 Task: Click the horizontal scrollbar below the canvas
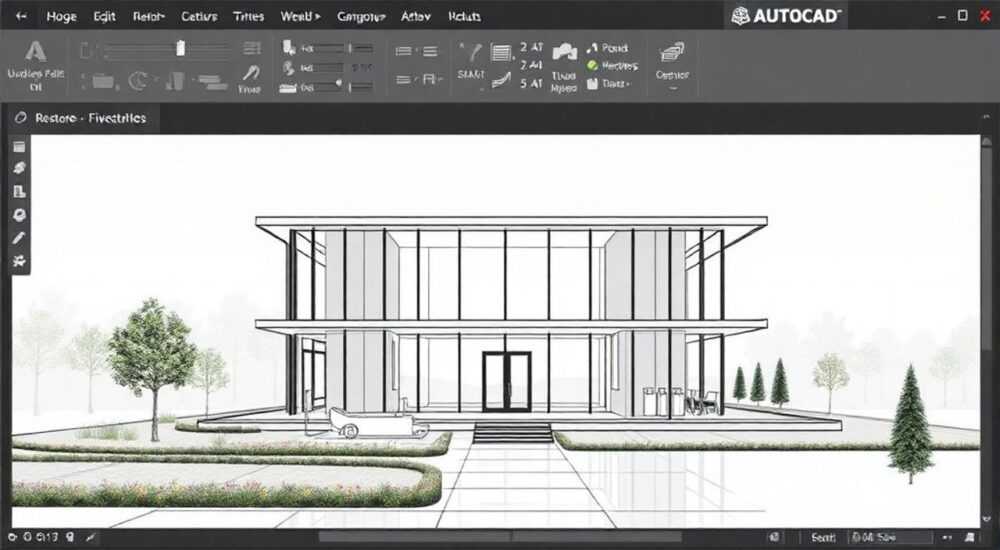499,537
